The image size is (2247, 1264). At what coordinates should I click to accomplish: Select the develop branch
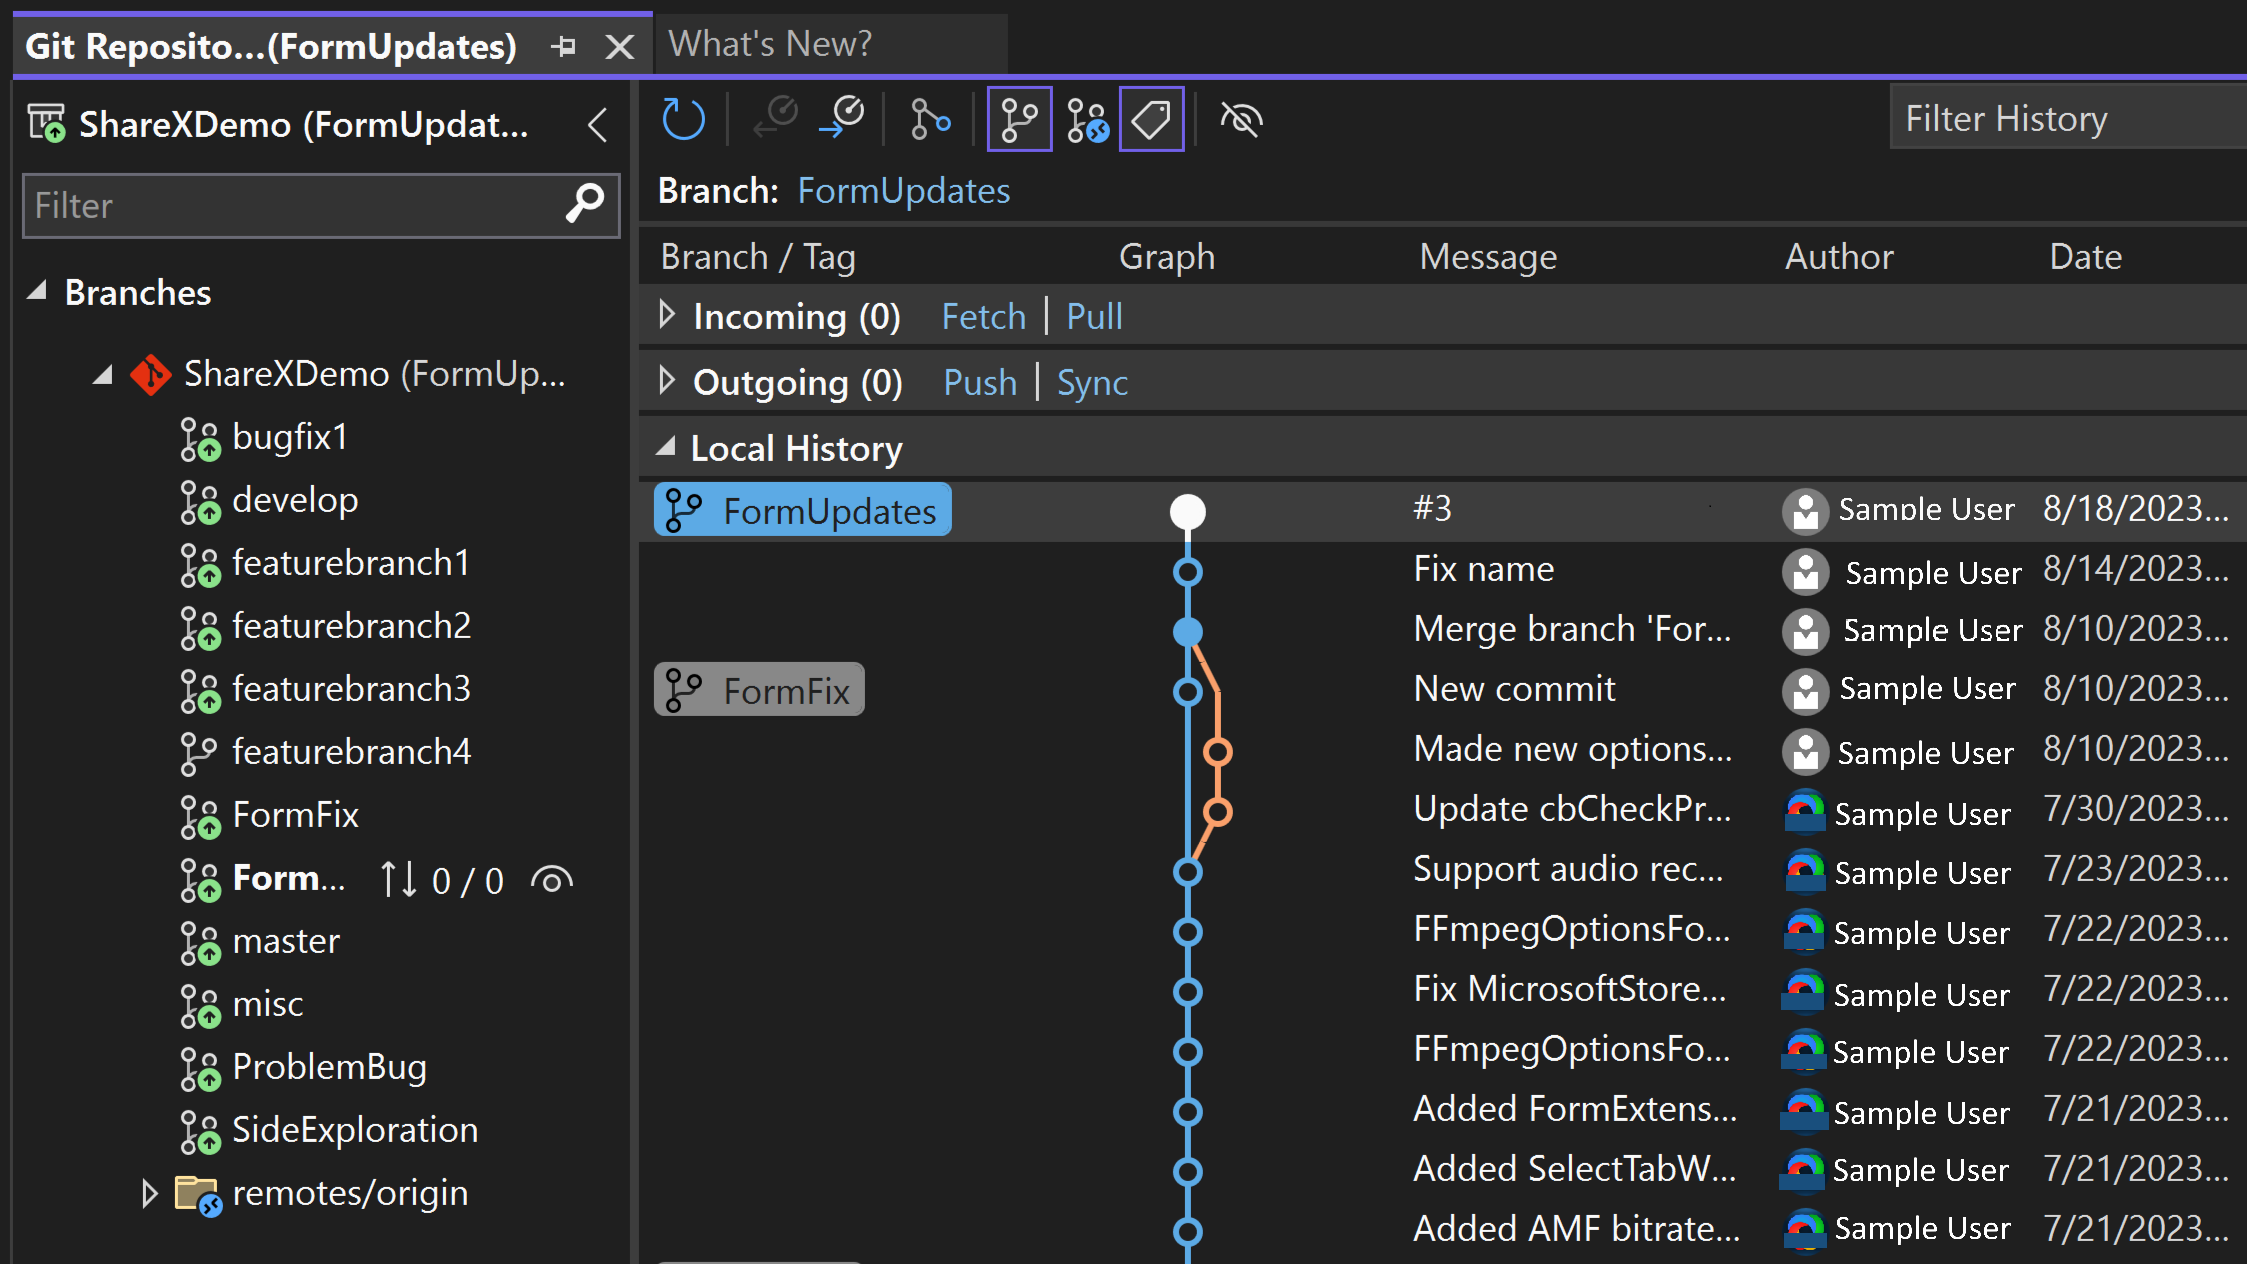295,500
